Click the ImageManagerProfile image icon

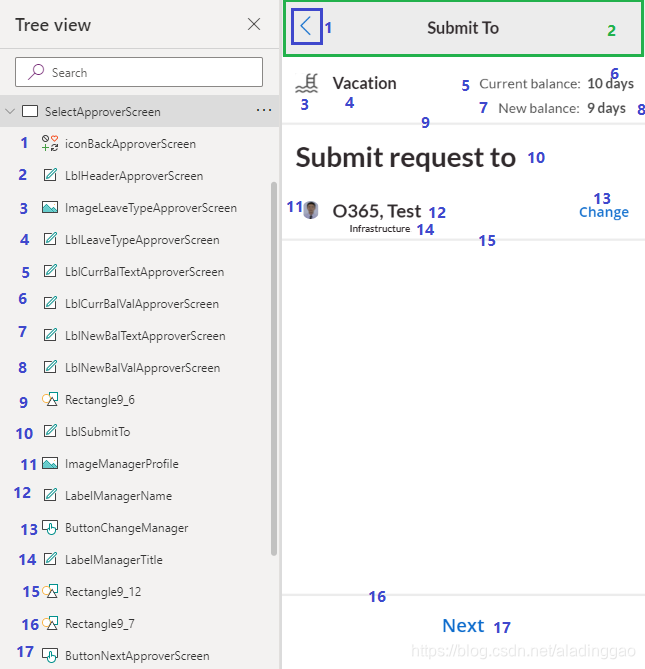click(50, 463)
